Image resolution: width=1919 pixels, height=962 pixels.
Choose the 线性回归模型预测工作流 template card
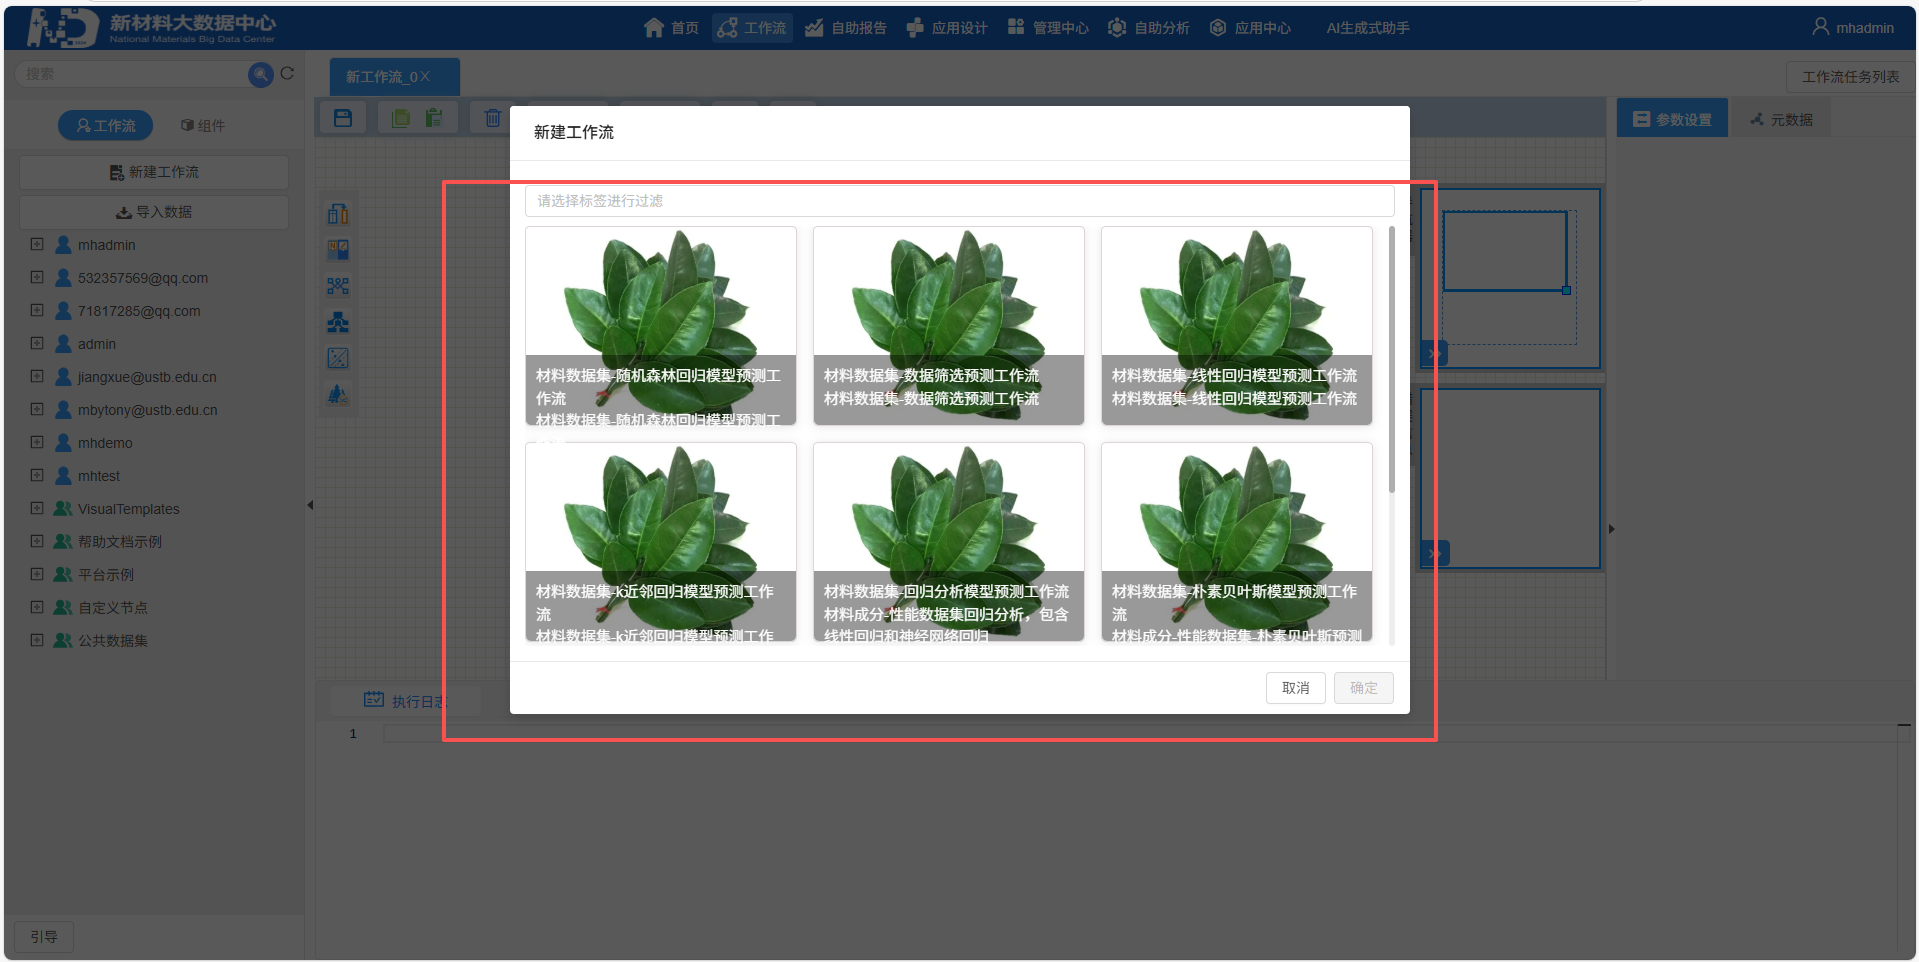pos(1236,325)
